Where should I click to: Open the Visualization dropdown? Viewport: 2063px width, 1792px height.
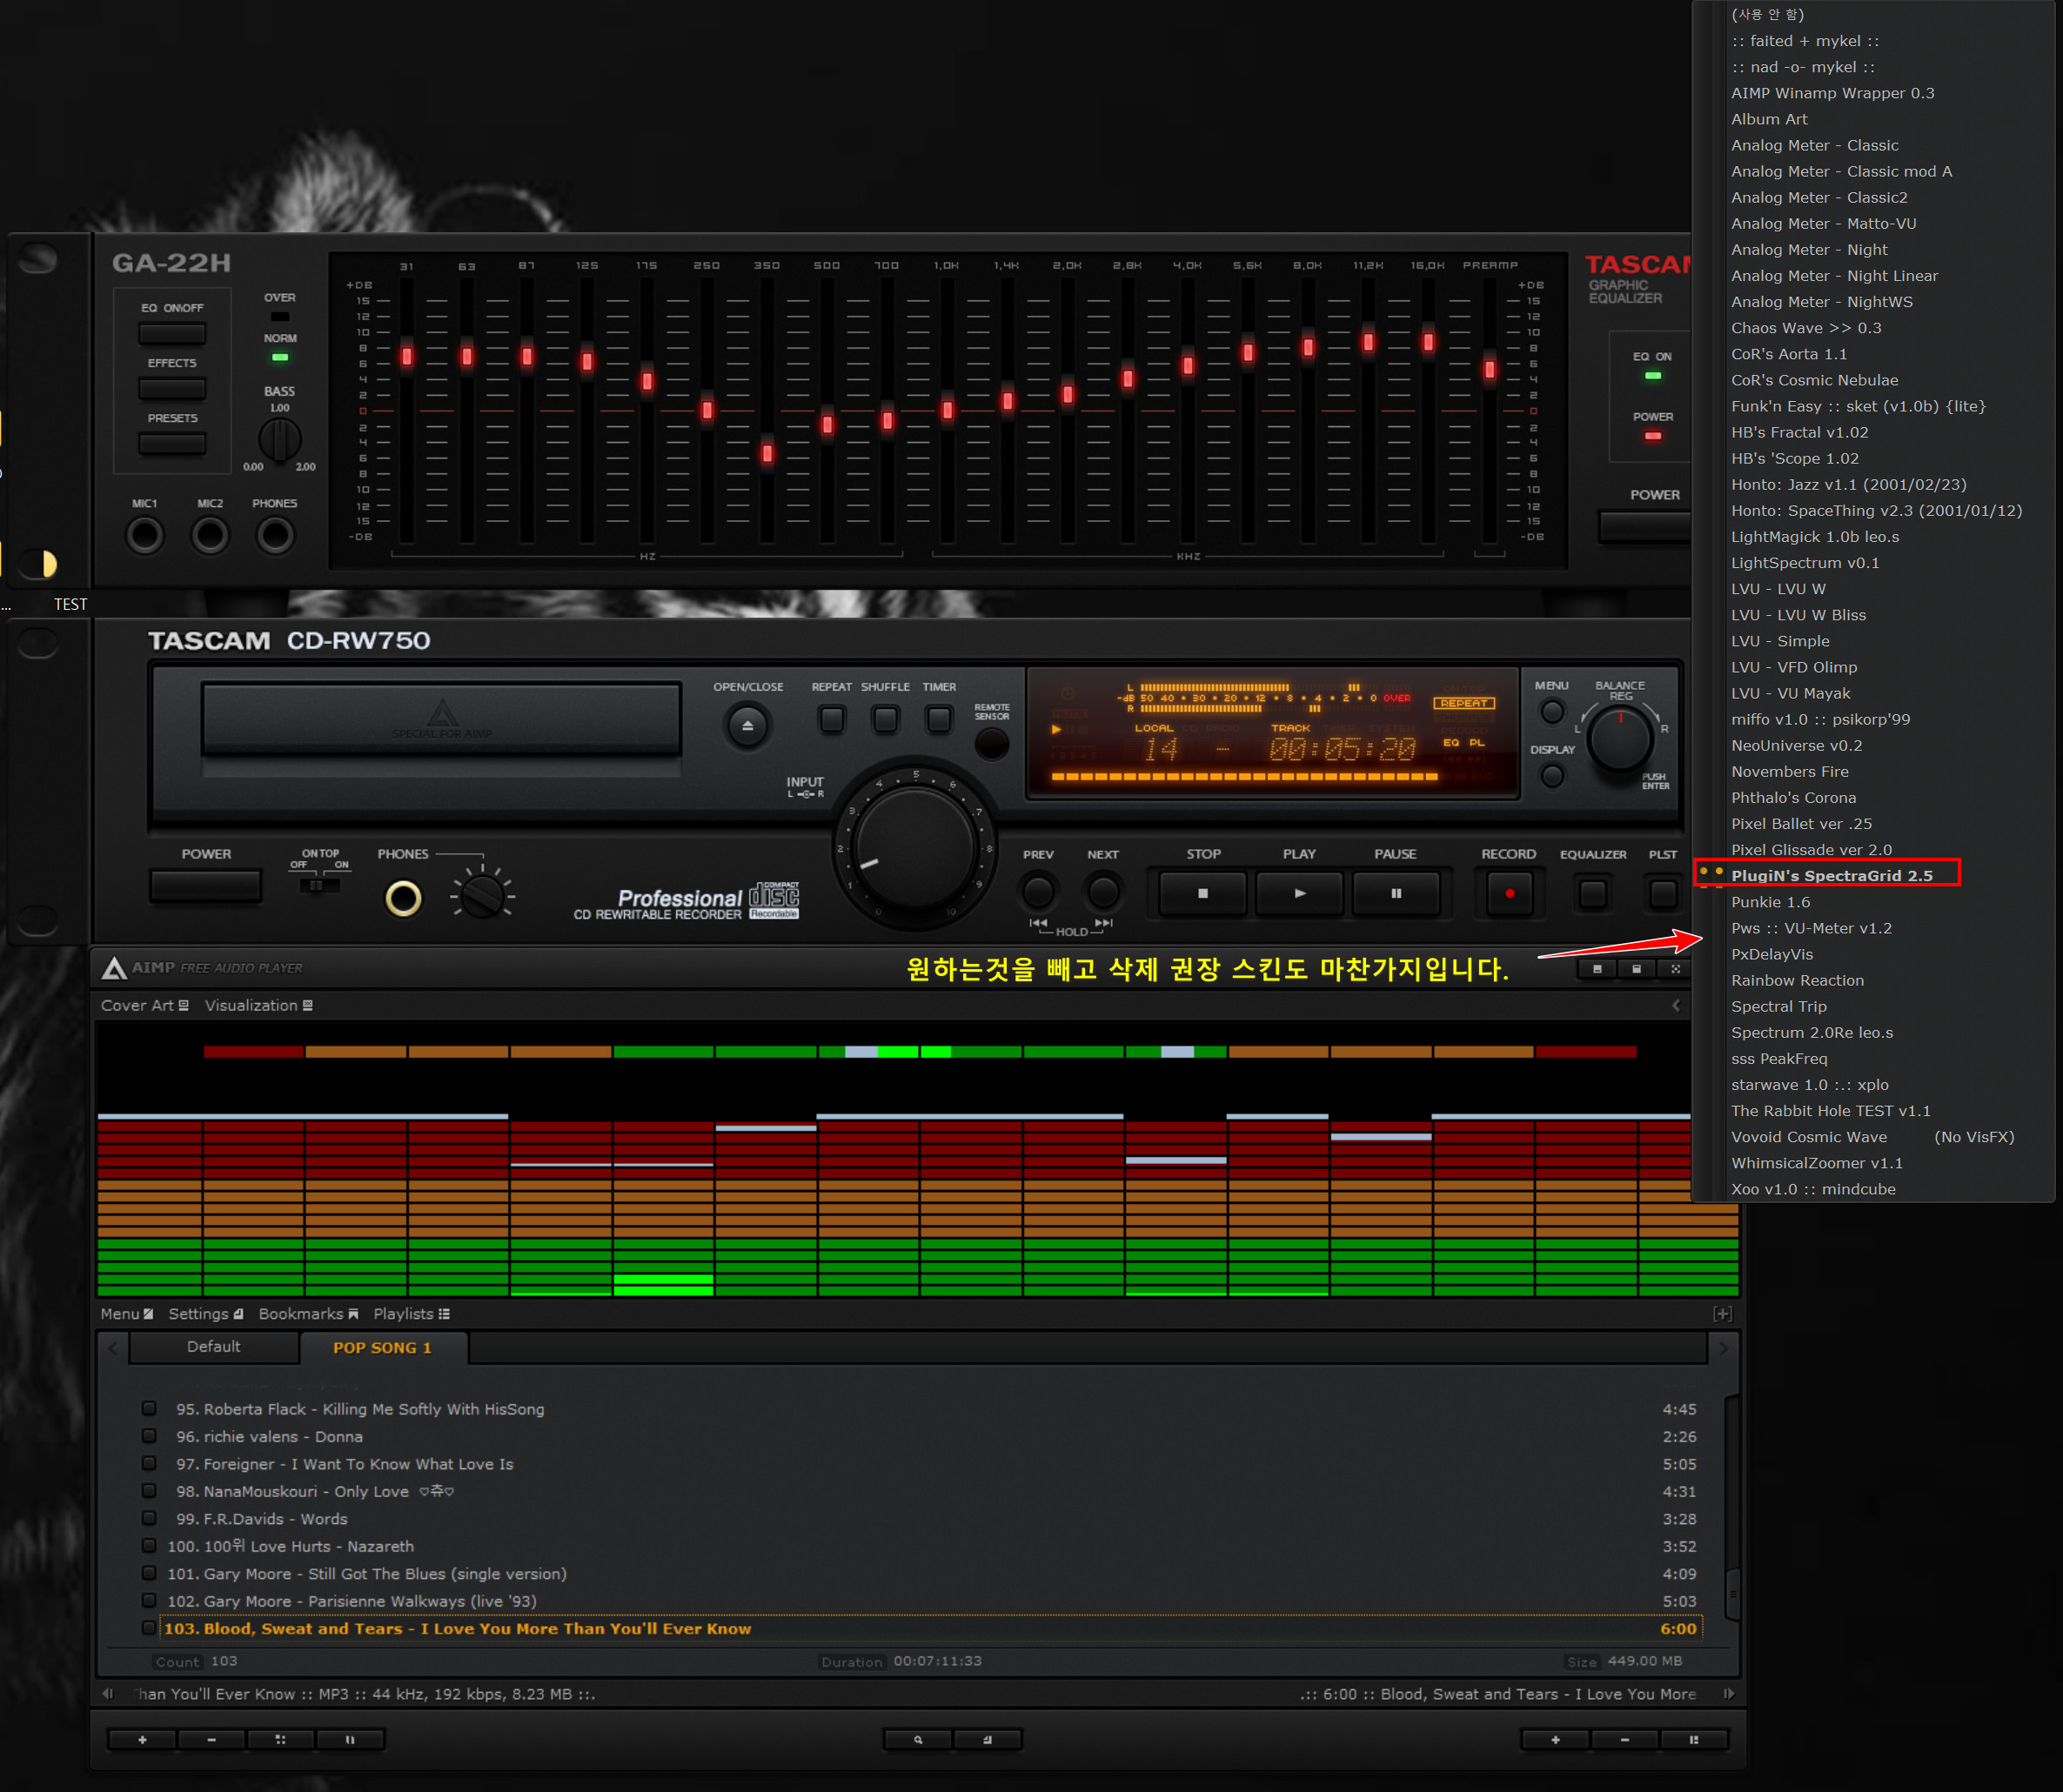point(258,1005)
